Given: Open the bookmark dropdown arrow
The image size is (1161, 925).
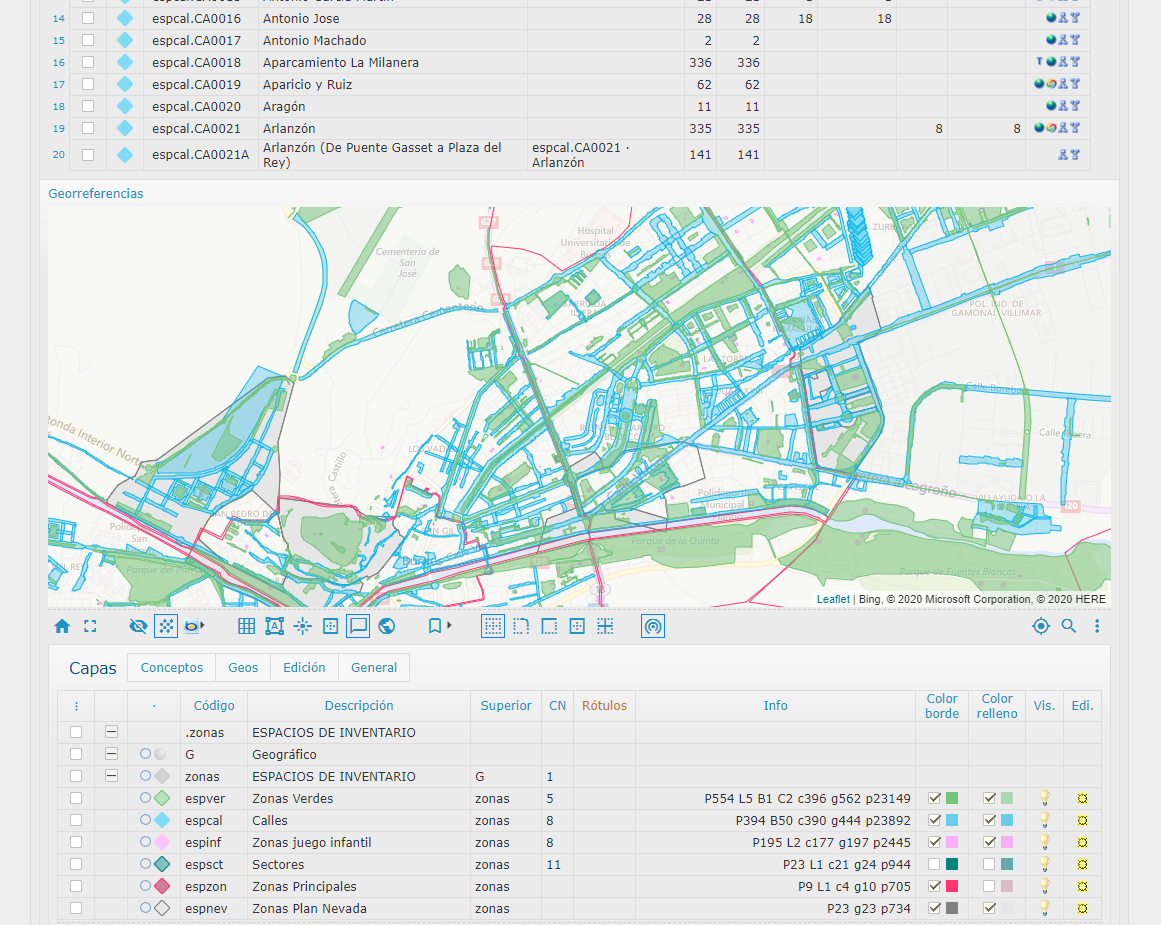Looking at the screenshot, I should click(x=449, y=626).
